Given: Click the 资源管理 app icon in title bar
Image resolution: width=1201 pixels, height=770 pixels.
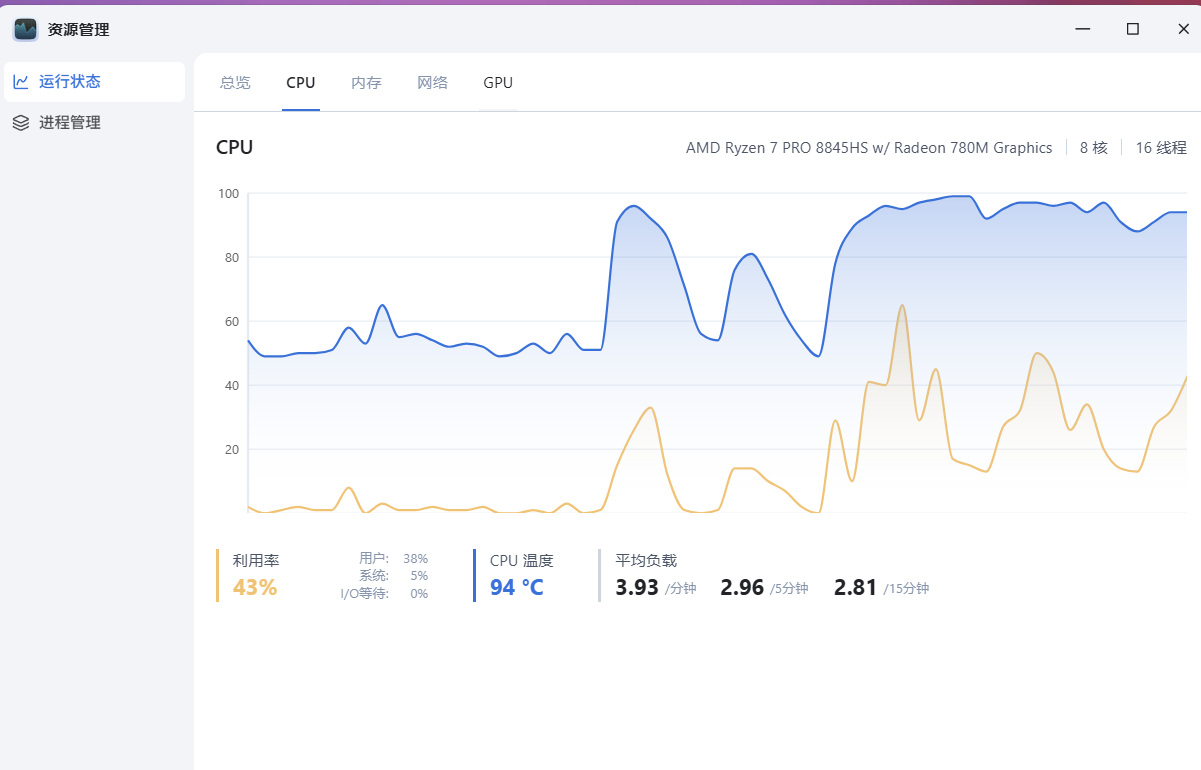Looking at the screenshot, I should [x=25, y=29].
